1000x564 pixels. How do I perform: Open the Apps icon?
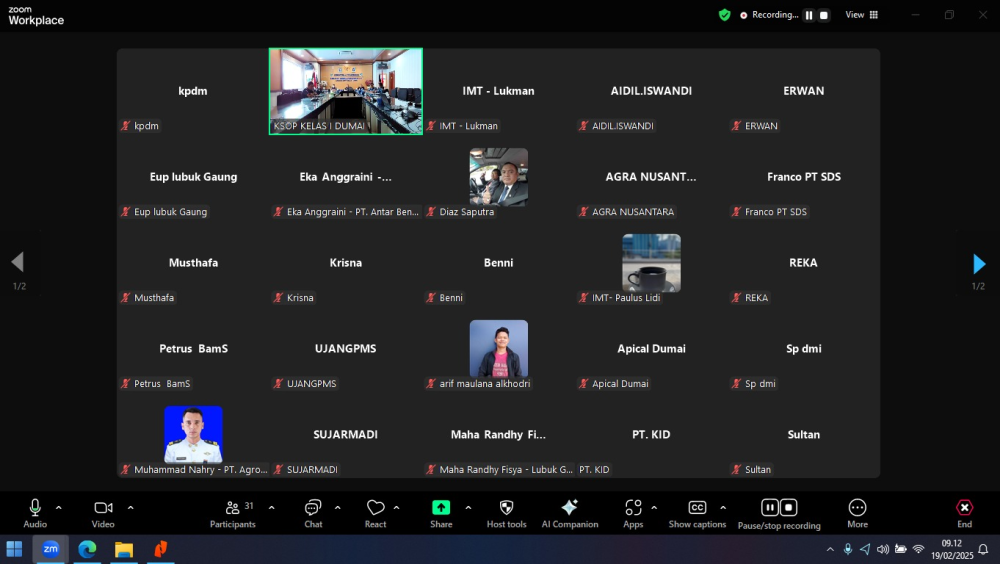tap(633, 514)
